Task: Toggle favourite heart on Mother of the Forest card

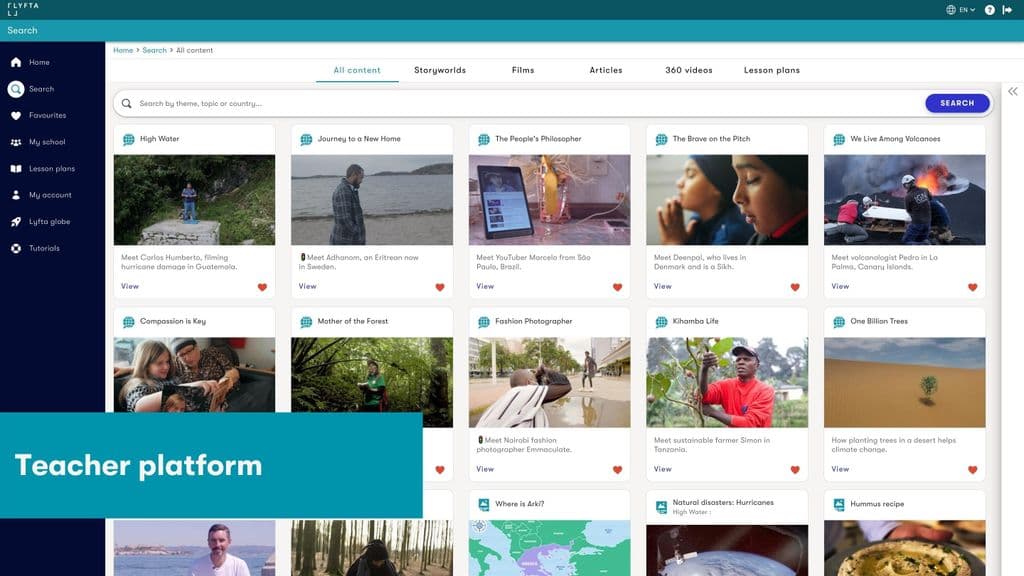Action: click(440, 470)
